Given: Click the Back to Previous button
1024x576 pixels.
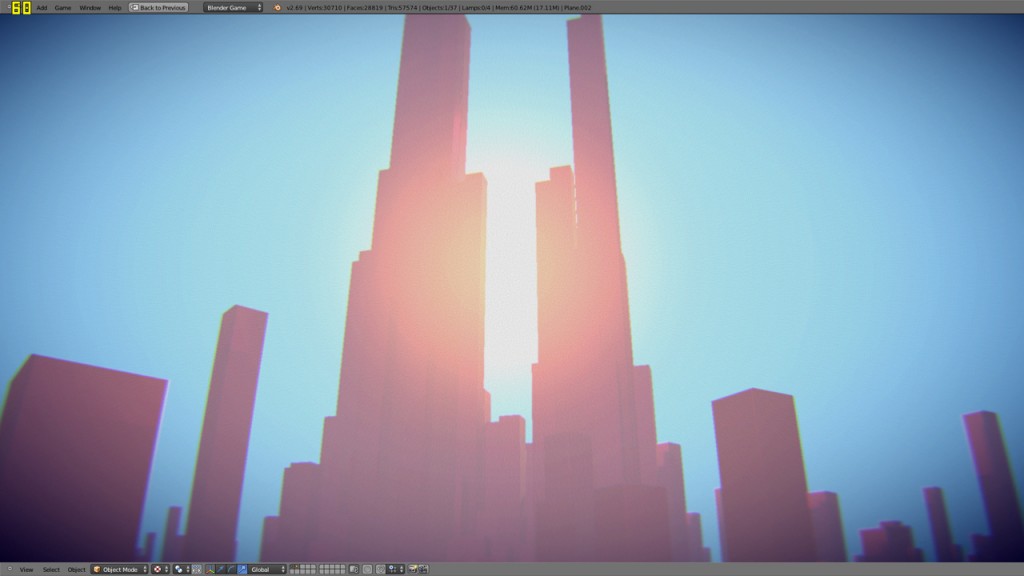Looking at the screenshot, I should point(158,5).
